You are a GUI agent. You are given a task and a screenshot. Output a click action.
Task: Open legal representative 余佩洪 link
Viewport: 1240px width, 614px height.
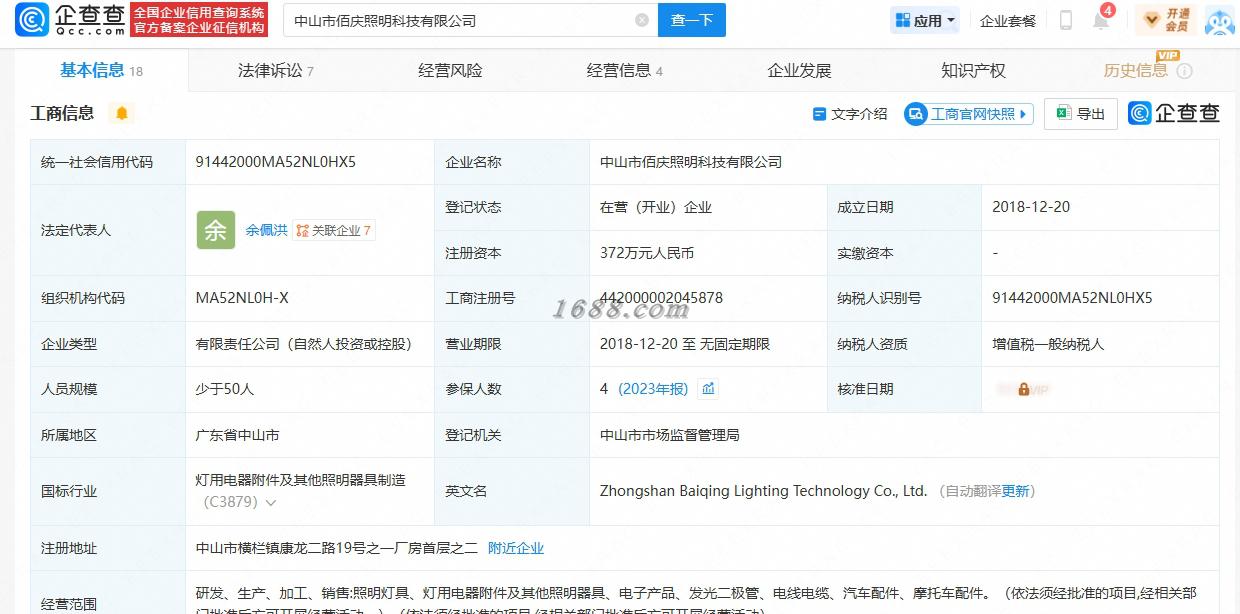266,230
